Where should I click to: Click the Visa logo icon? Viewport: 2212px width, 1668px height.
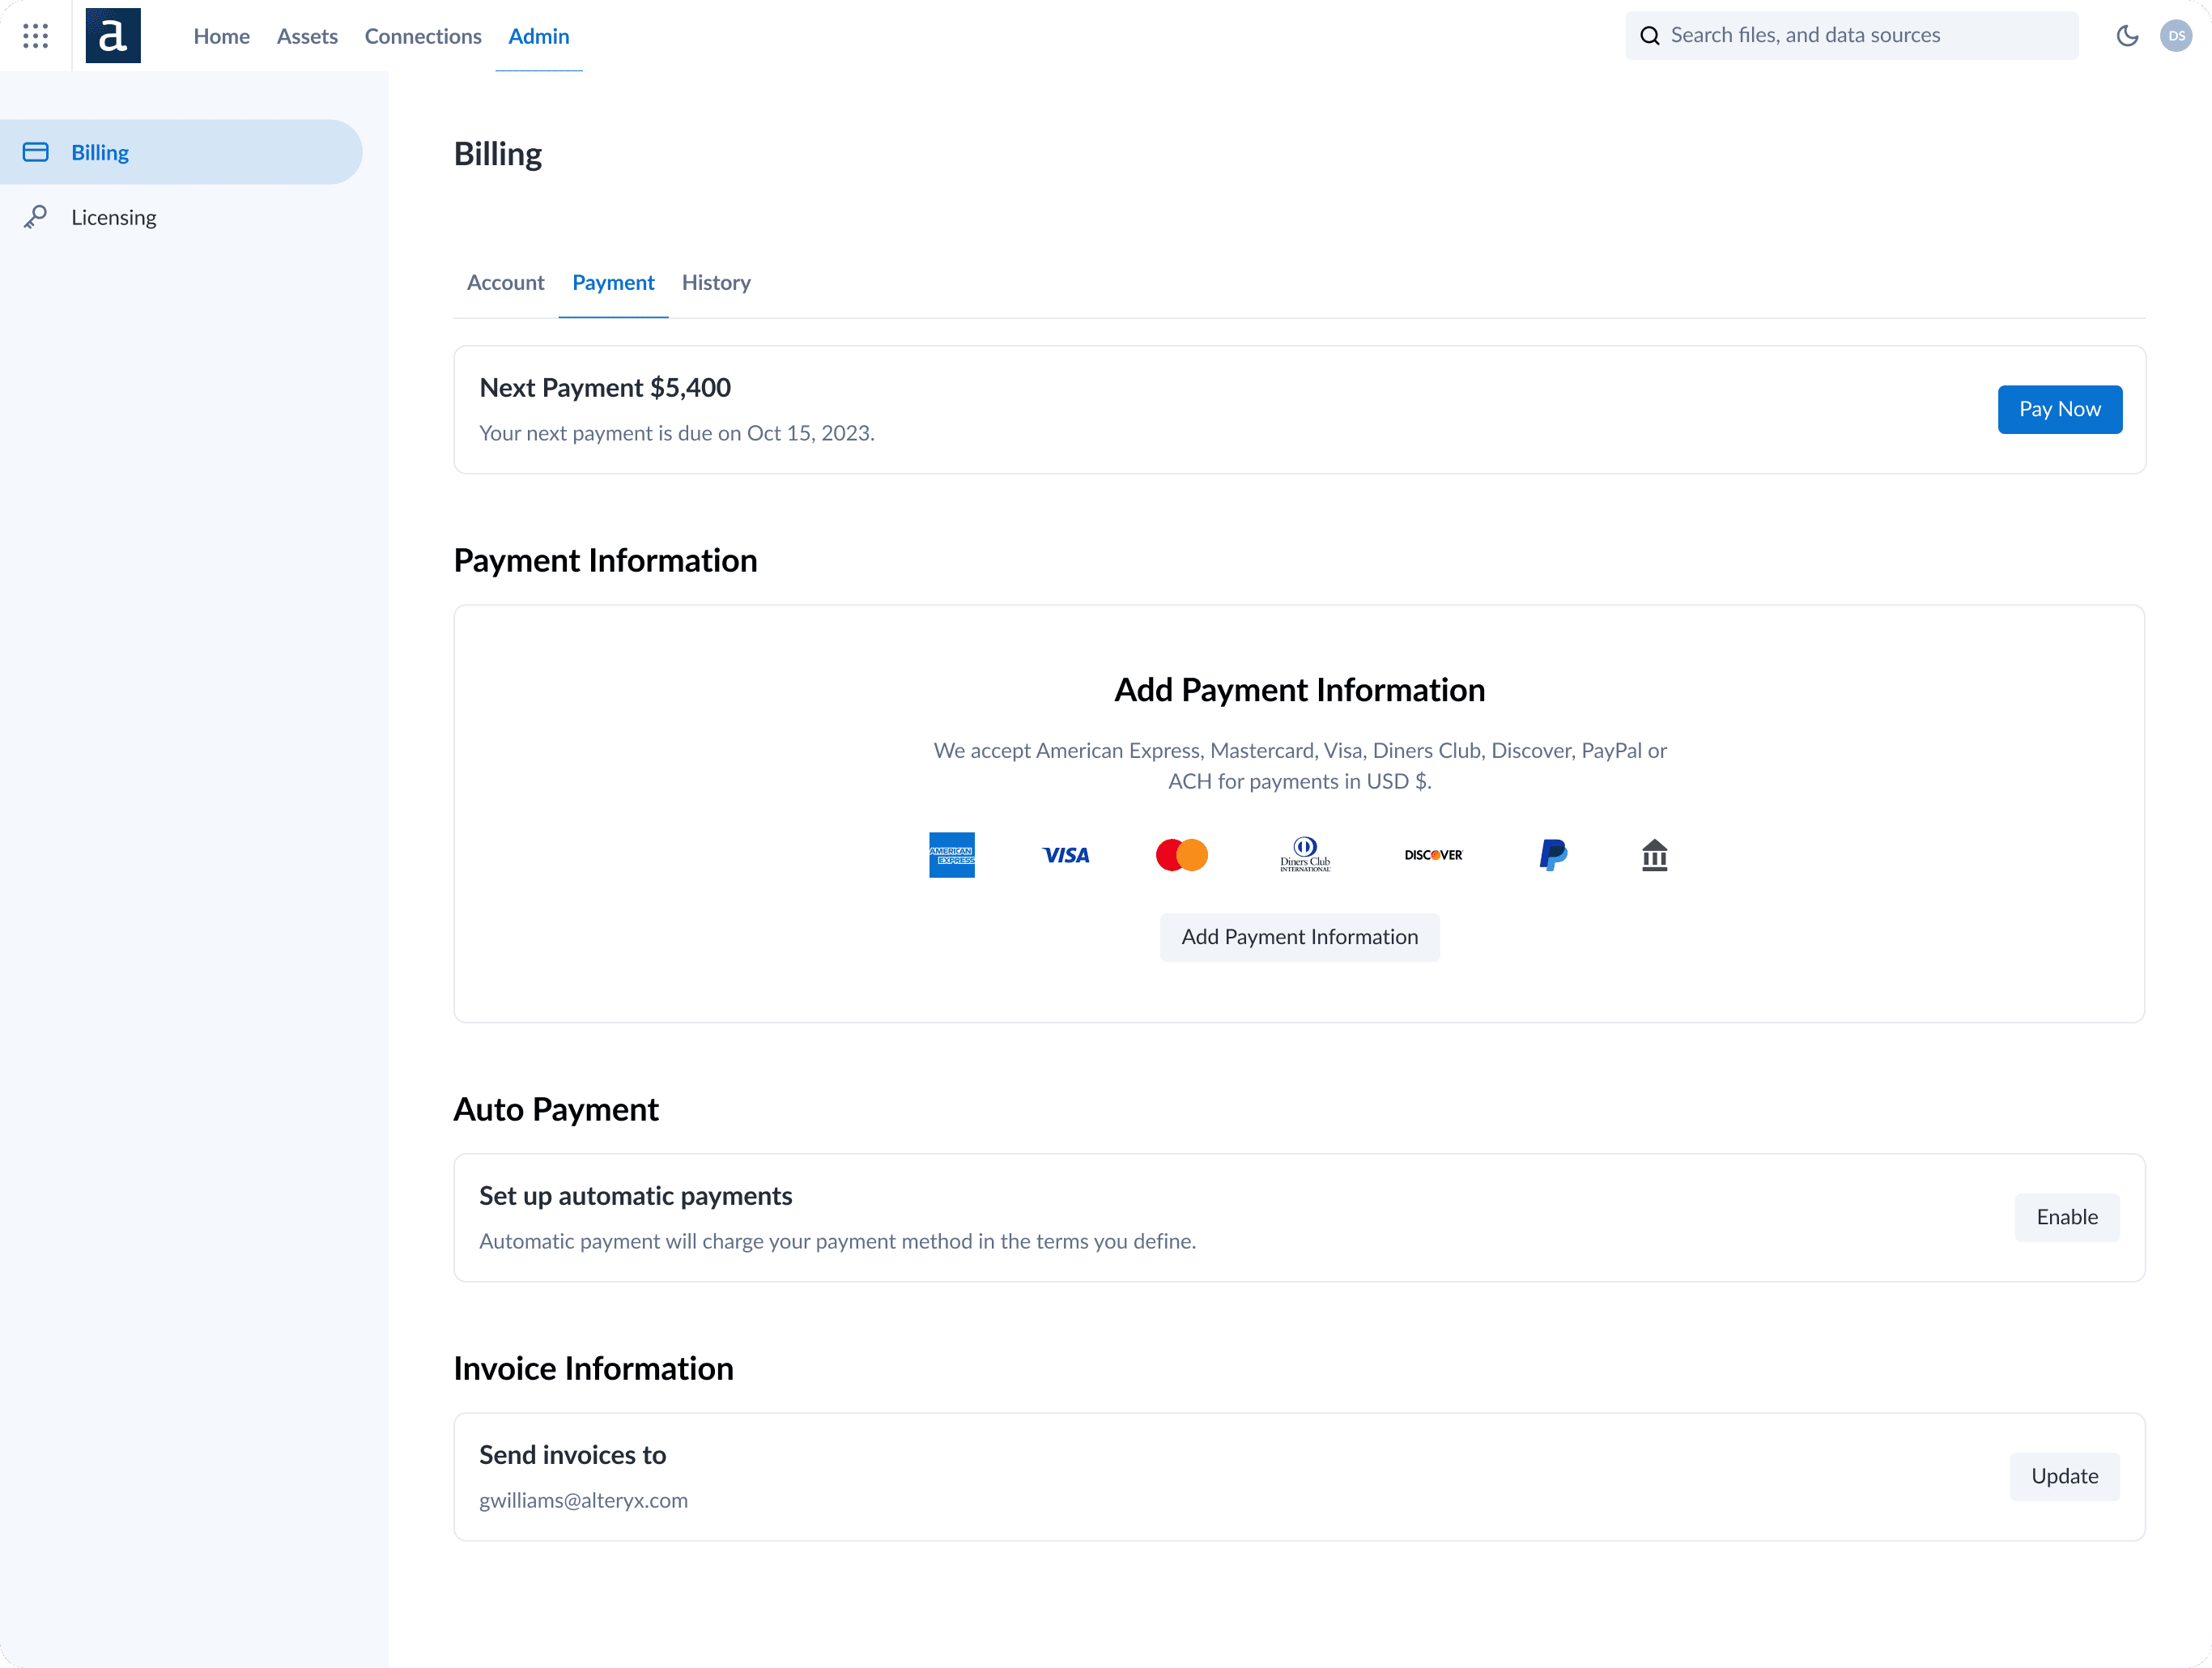pyautogui.click(x=1066, y=855)
